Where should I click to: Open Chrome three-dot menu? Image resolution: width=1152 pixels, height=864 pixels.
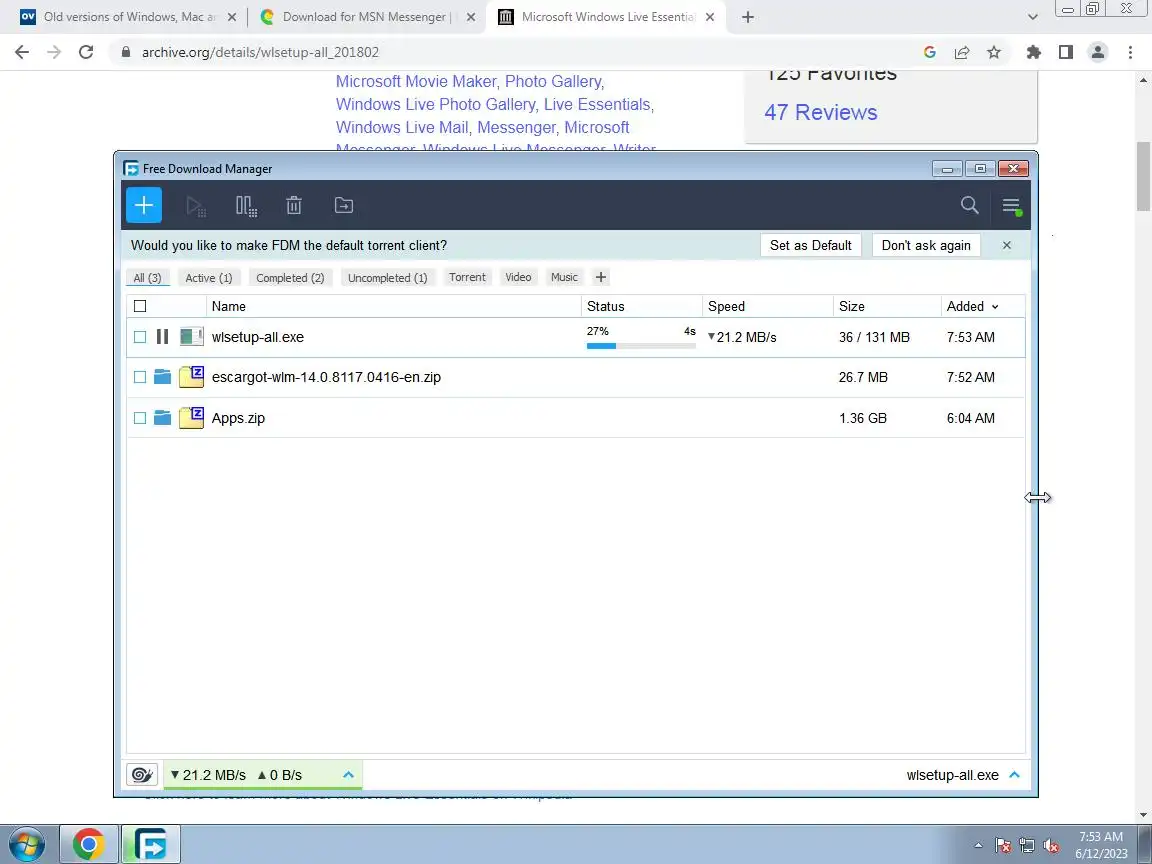coord(1130,52)
